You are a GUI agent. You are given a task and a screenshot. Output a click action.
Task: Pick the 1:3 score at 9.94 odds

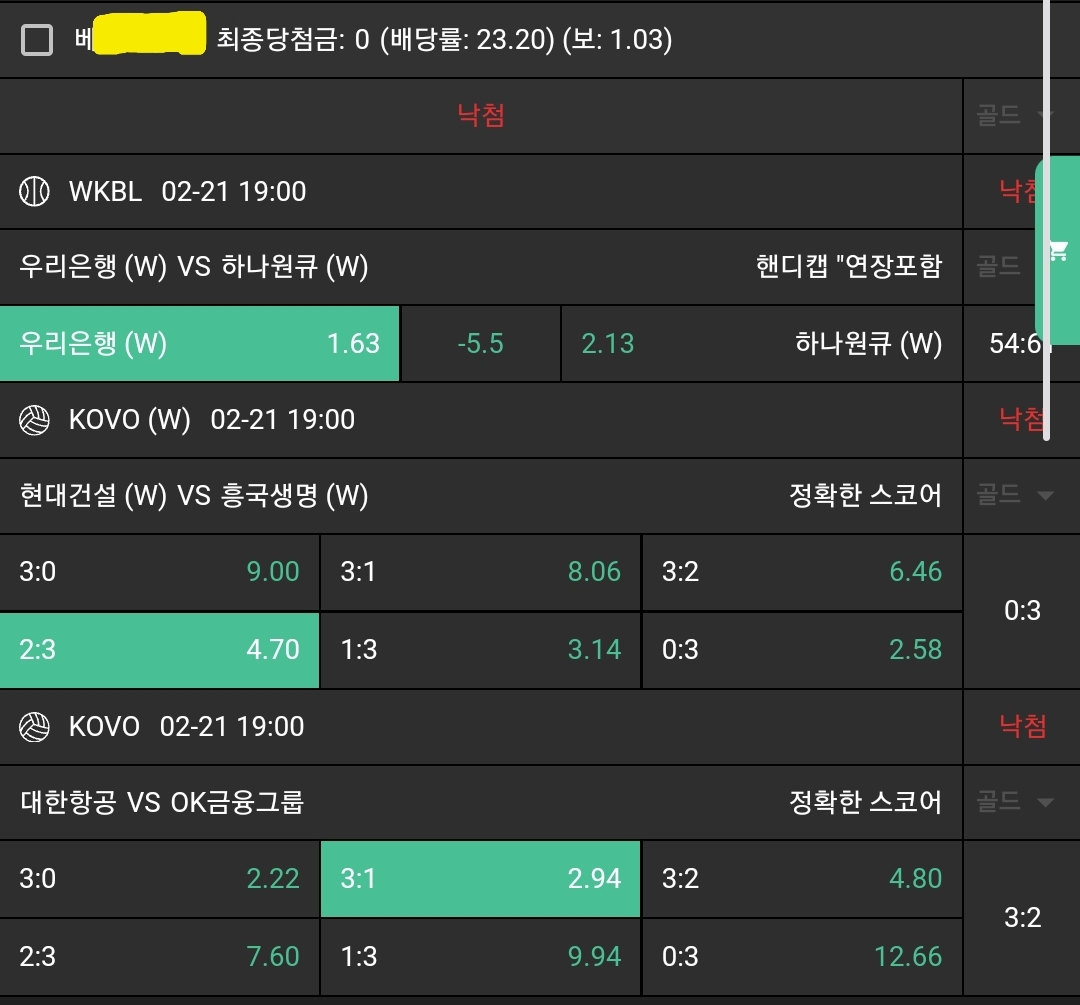point(480,957)
